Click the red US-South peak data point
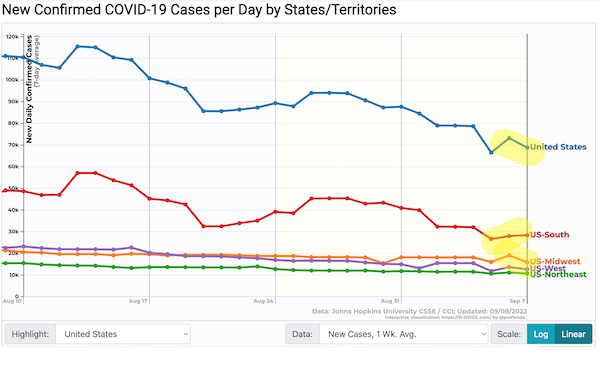 pos(78,173)
